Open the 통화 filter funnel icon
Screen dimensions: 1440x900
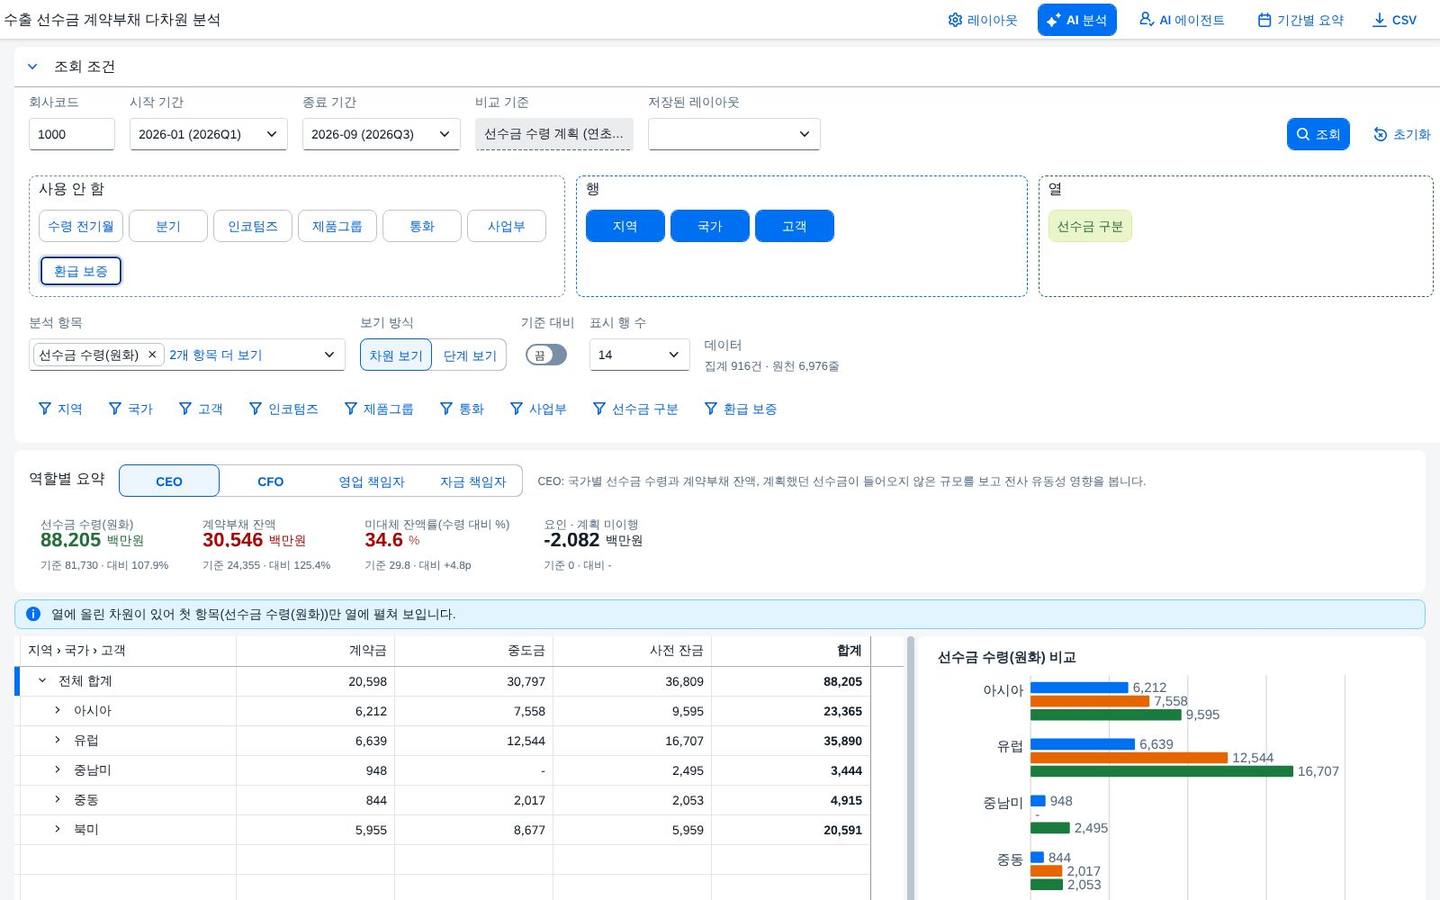point(447,408)
